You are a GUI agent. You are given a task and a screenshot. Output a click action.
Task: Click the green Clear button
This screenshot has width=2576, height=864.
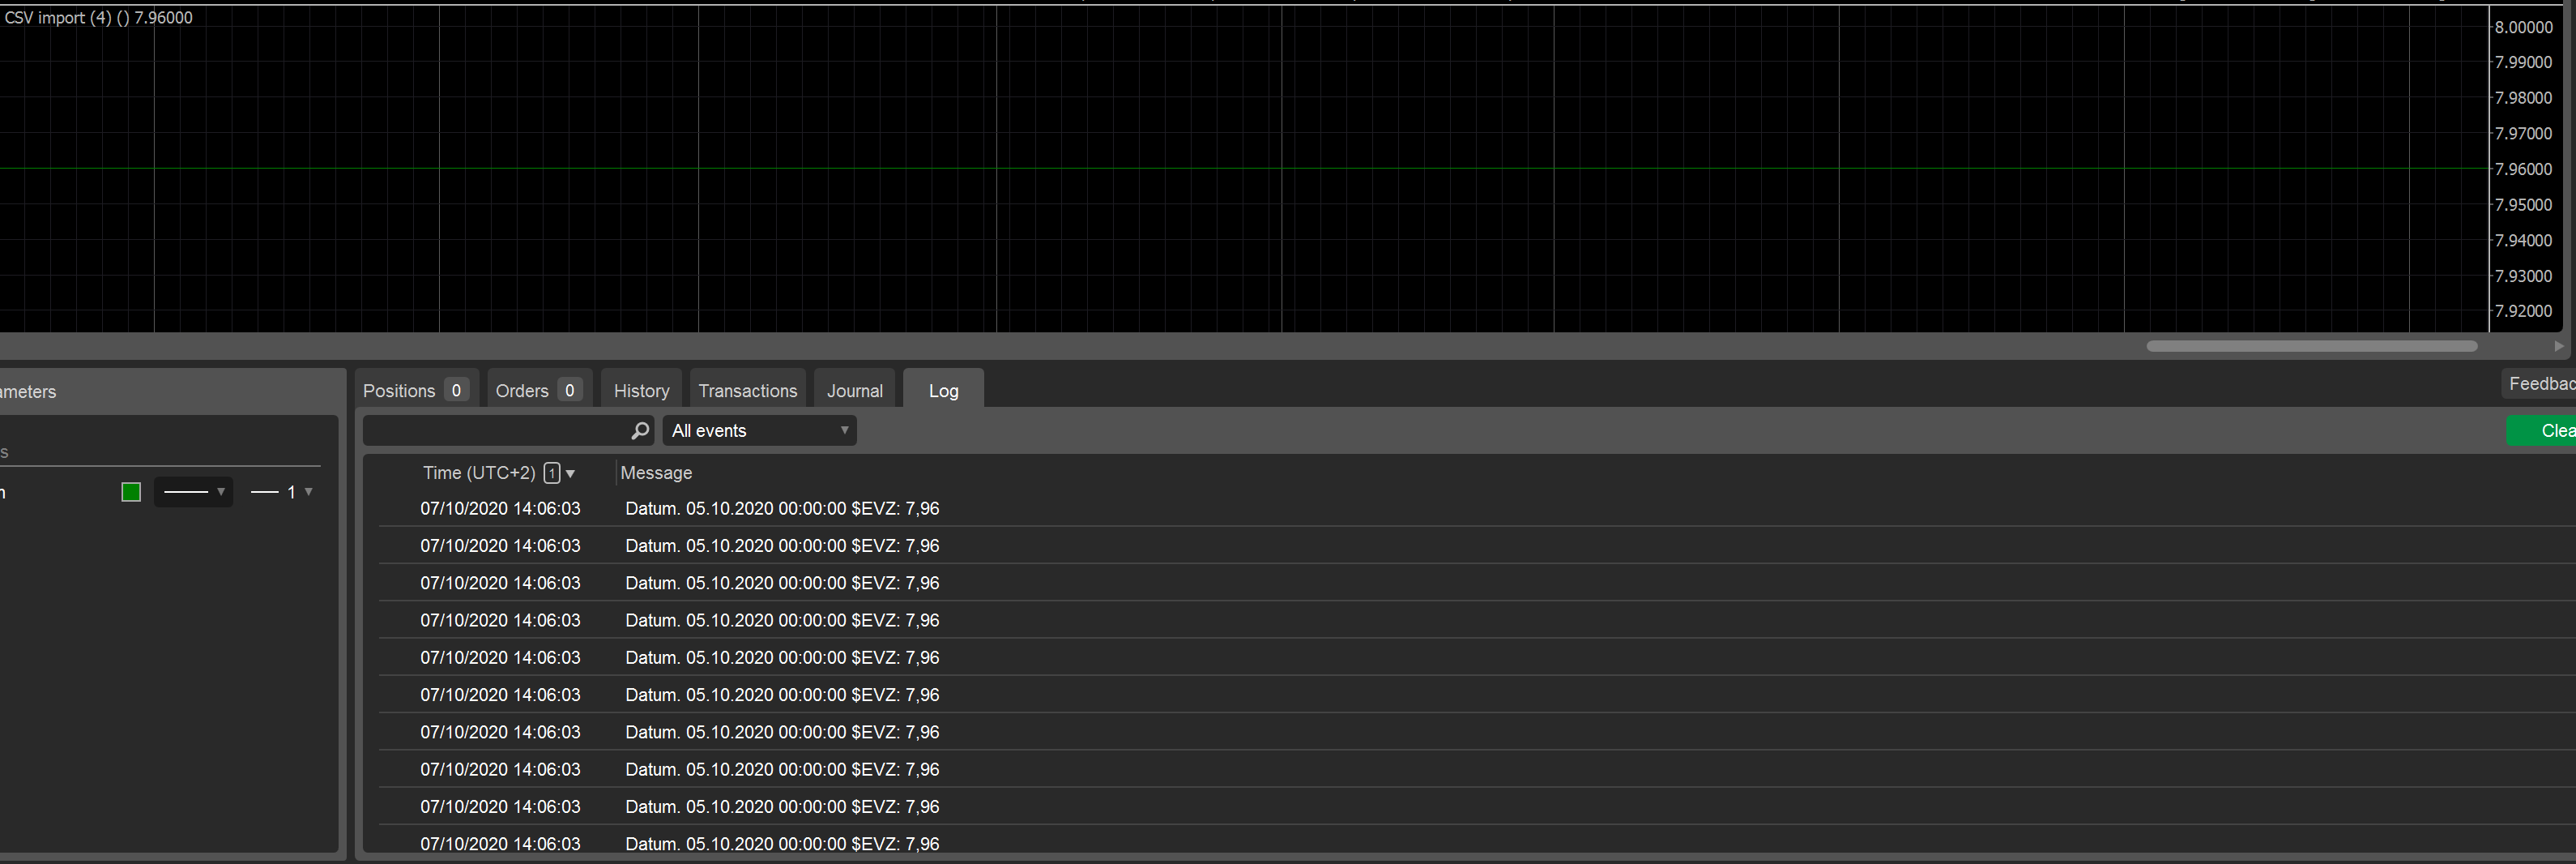(x=2542, y=431)
